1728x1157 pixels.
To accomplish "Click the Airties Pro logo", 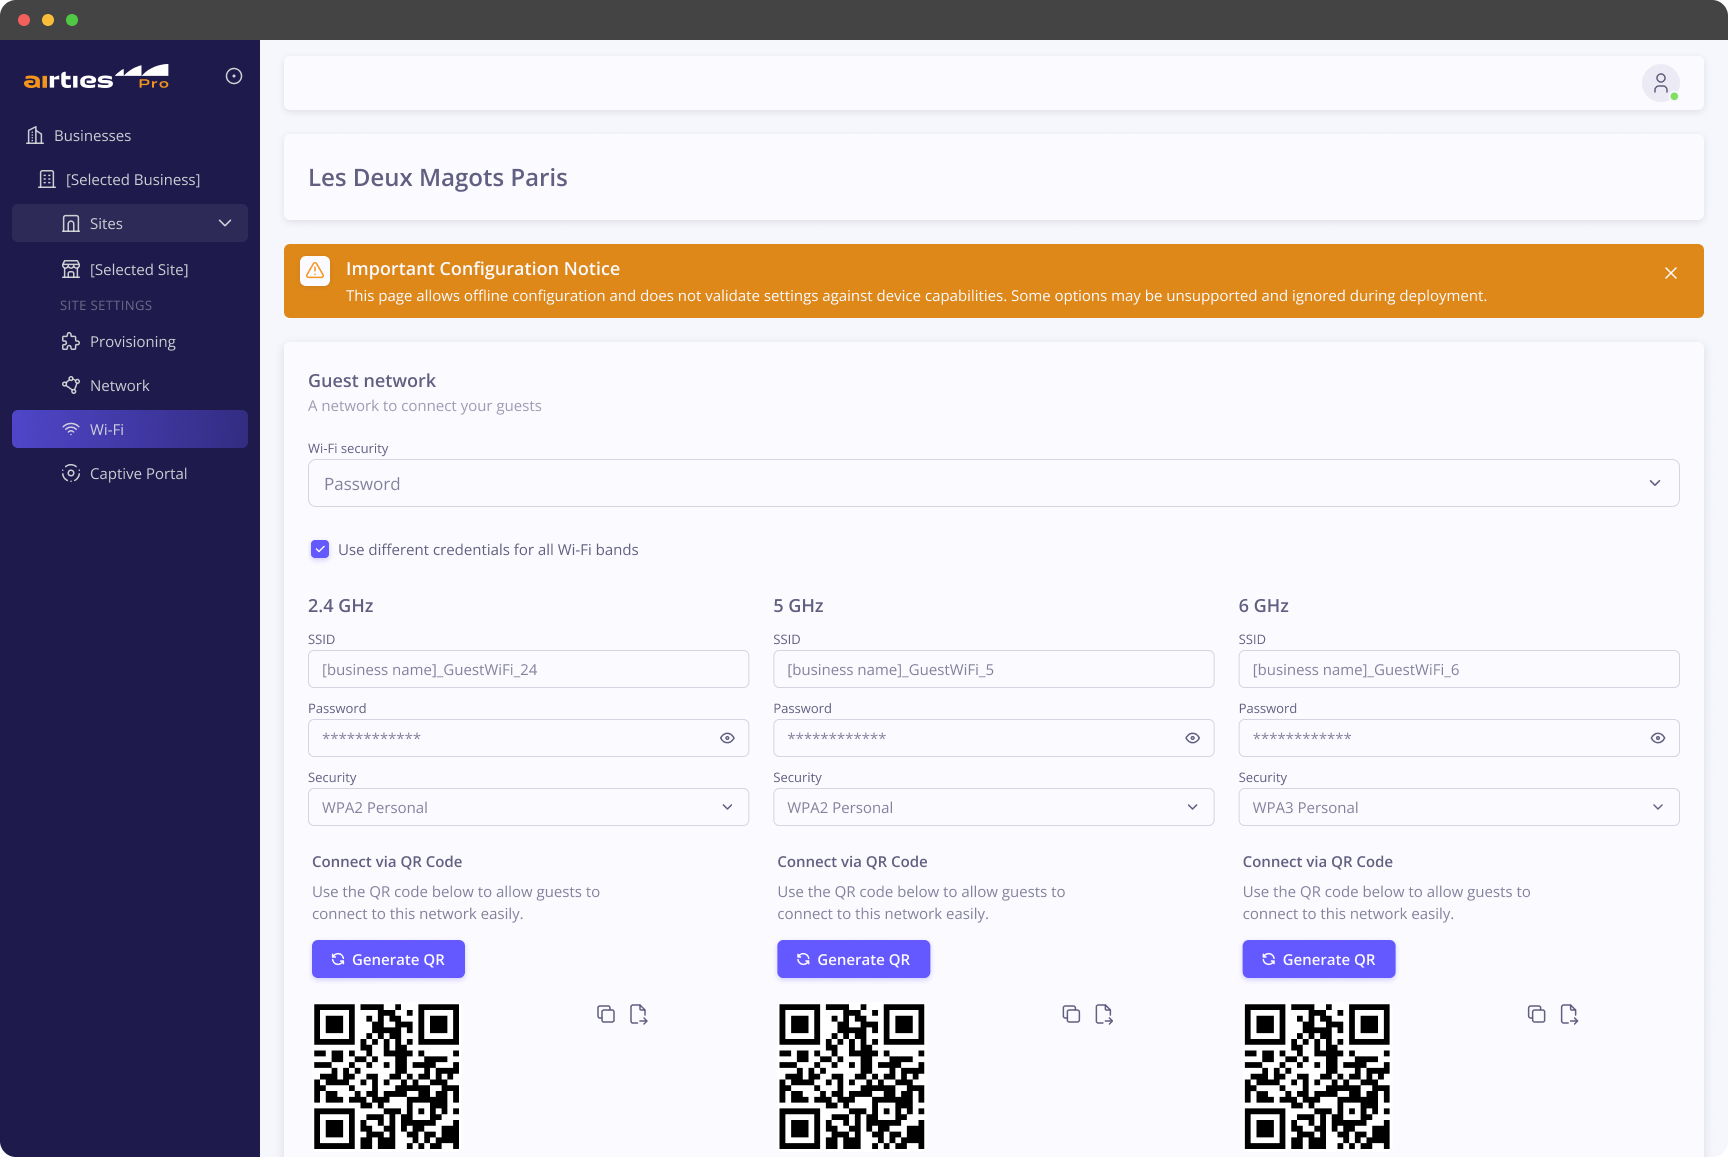I will (96, 77).
